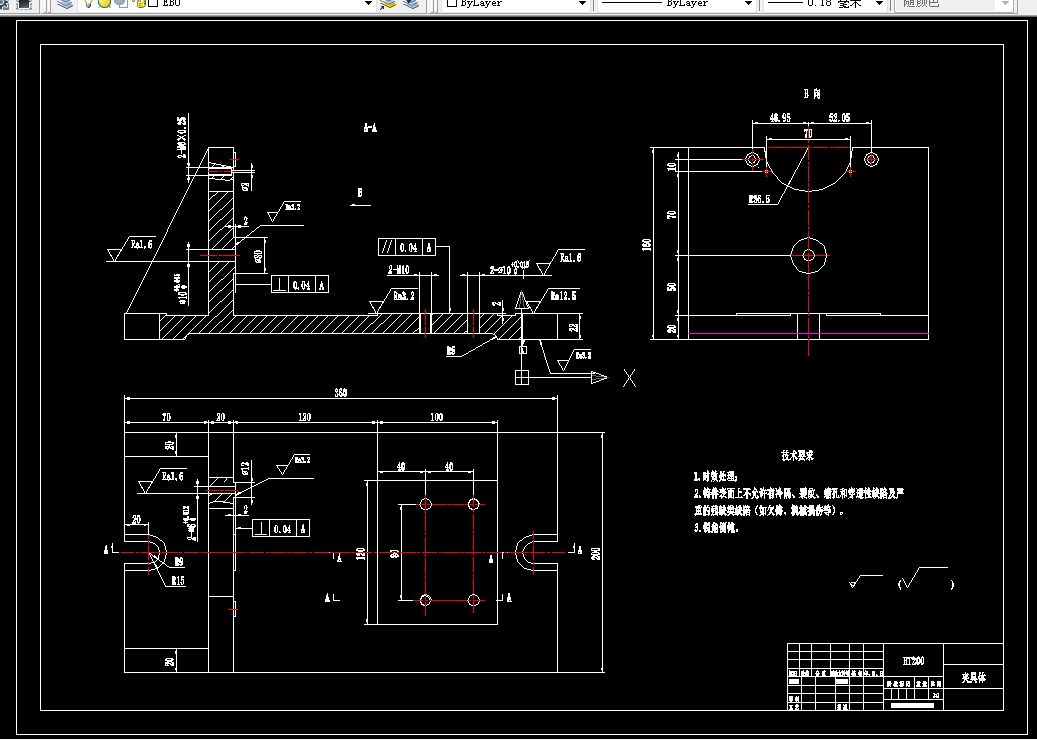The image size is (1037, 740).
Task: Select the HT200 material text in title block
Action: tap(913, 661)
